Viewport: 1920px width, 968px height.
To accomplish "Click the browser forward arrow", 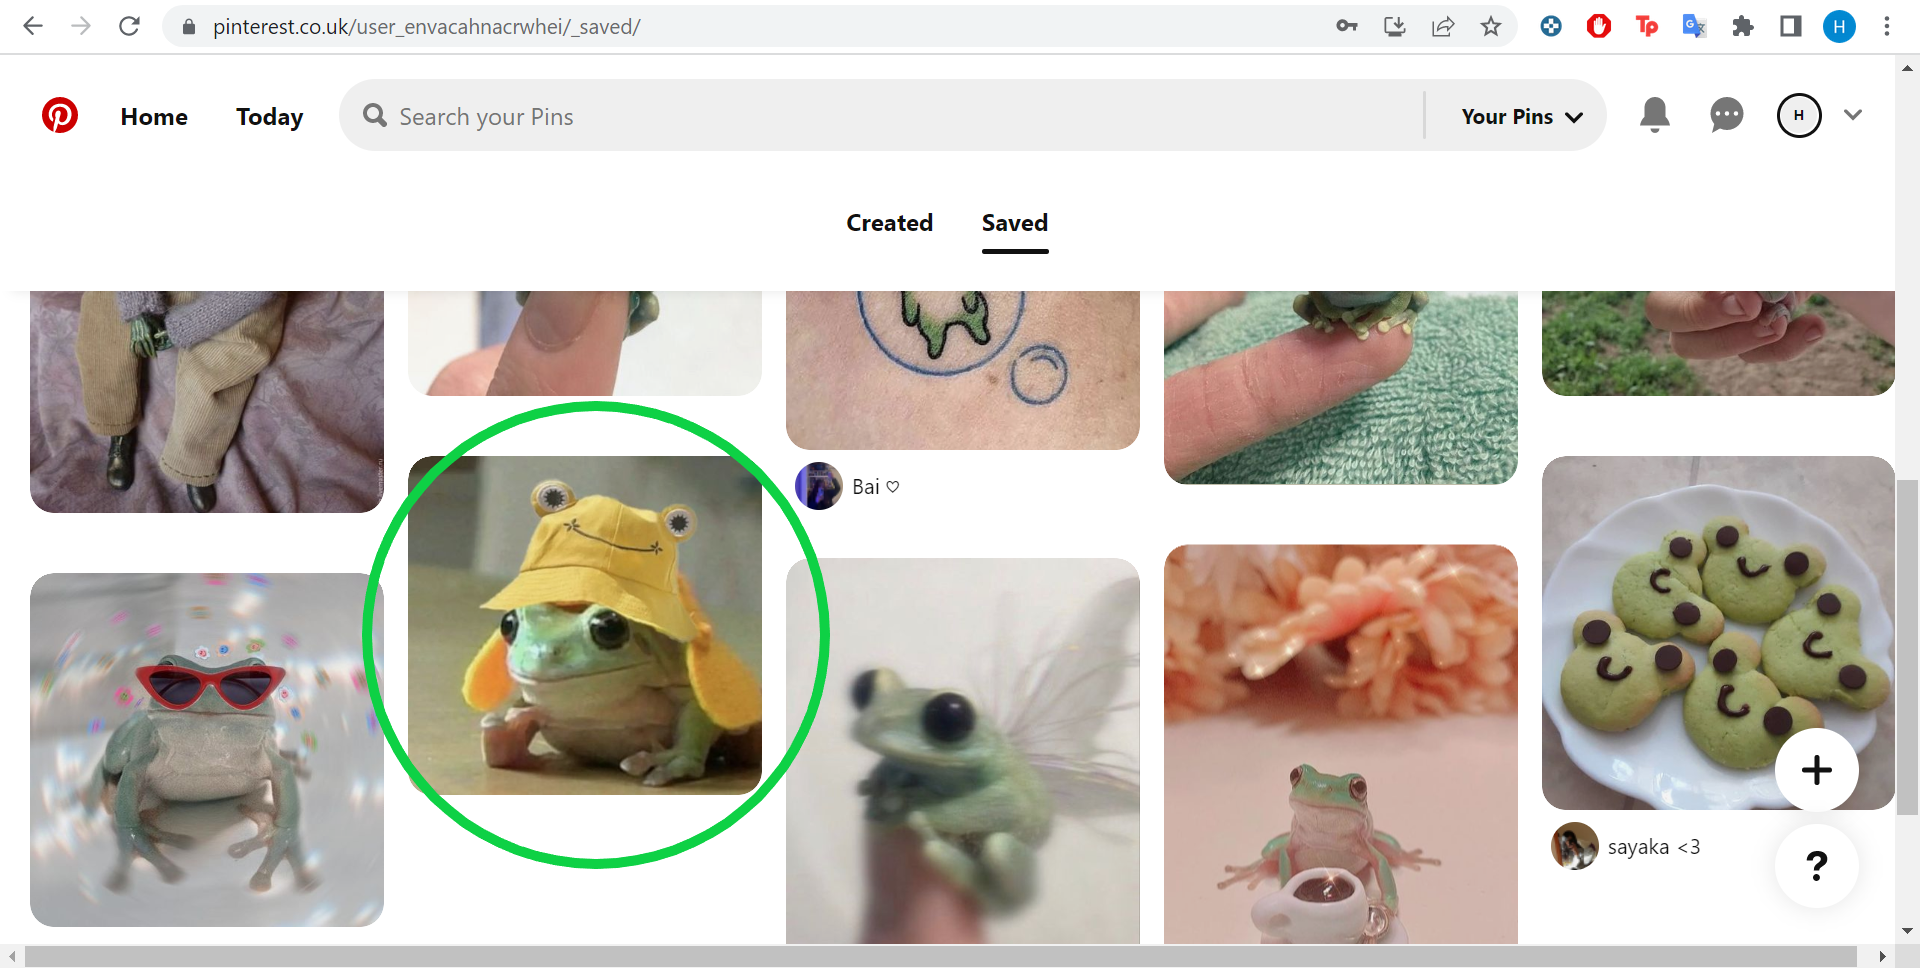I will pos(81,26).
